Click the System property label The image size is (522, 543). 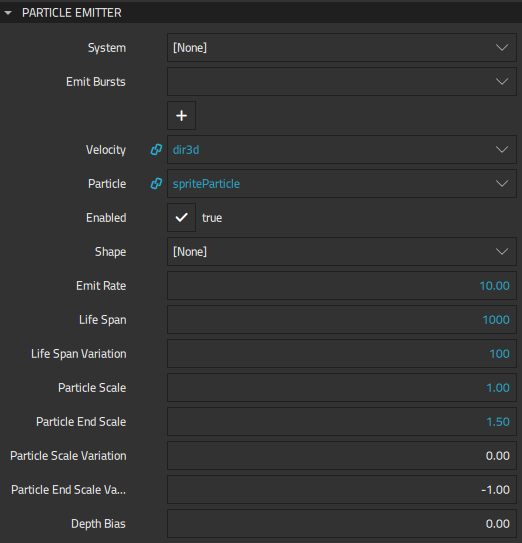[x=107, y=48]
